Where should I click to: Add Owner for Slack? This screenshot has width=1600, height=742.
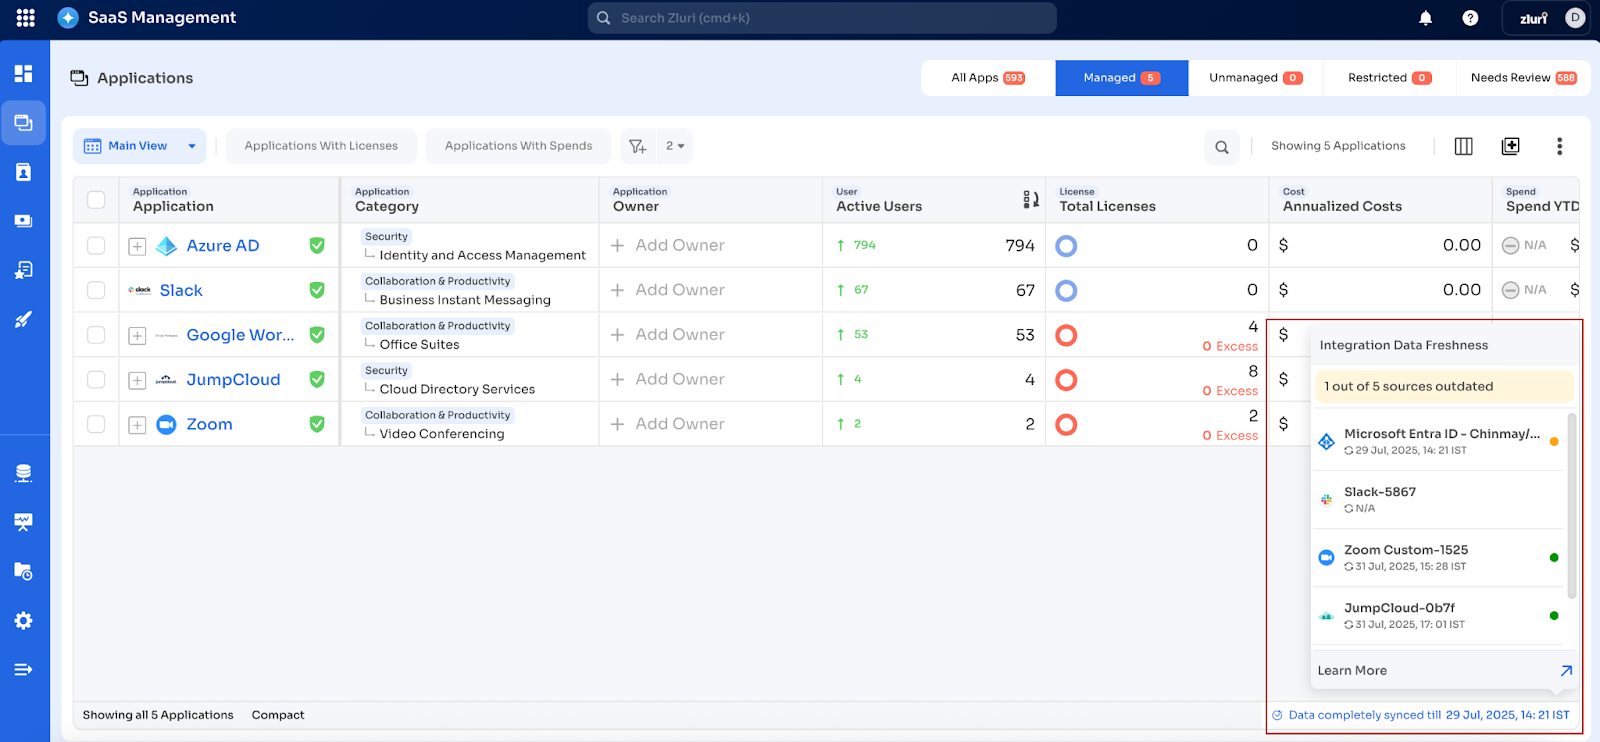[668, 290]
